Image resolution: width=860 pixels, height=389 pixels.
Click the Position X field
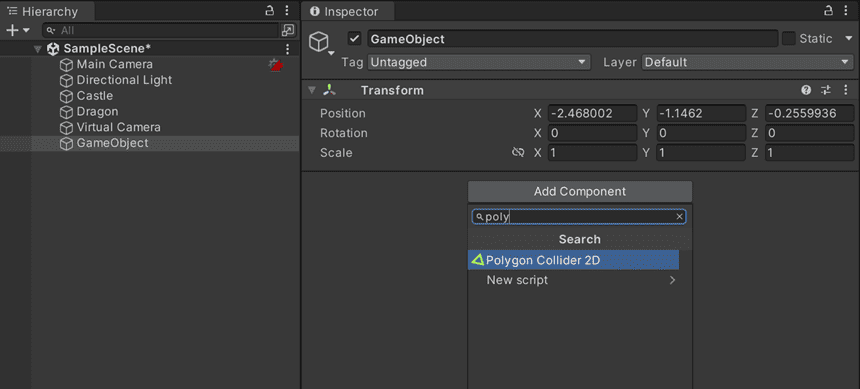pos(592,114)
